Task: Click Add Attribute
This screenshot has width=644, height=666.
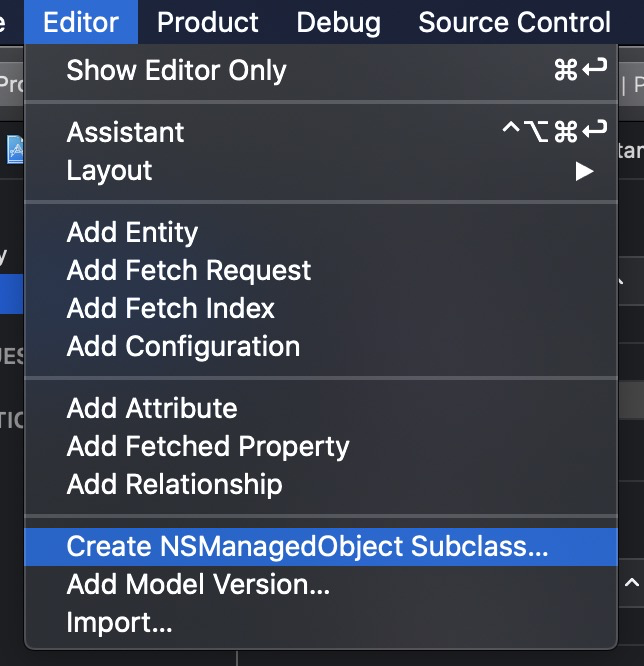Action: pyautogui.click(x=321, y=408)
